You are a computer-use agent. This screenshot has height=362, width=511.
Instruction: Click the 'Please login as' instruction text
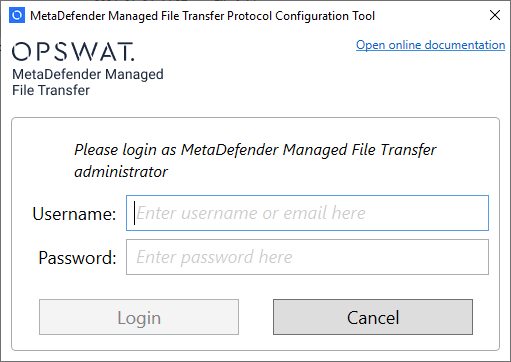125,150
